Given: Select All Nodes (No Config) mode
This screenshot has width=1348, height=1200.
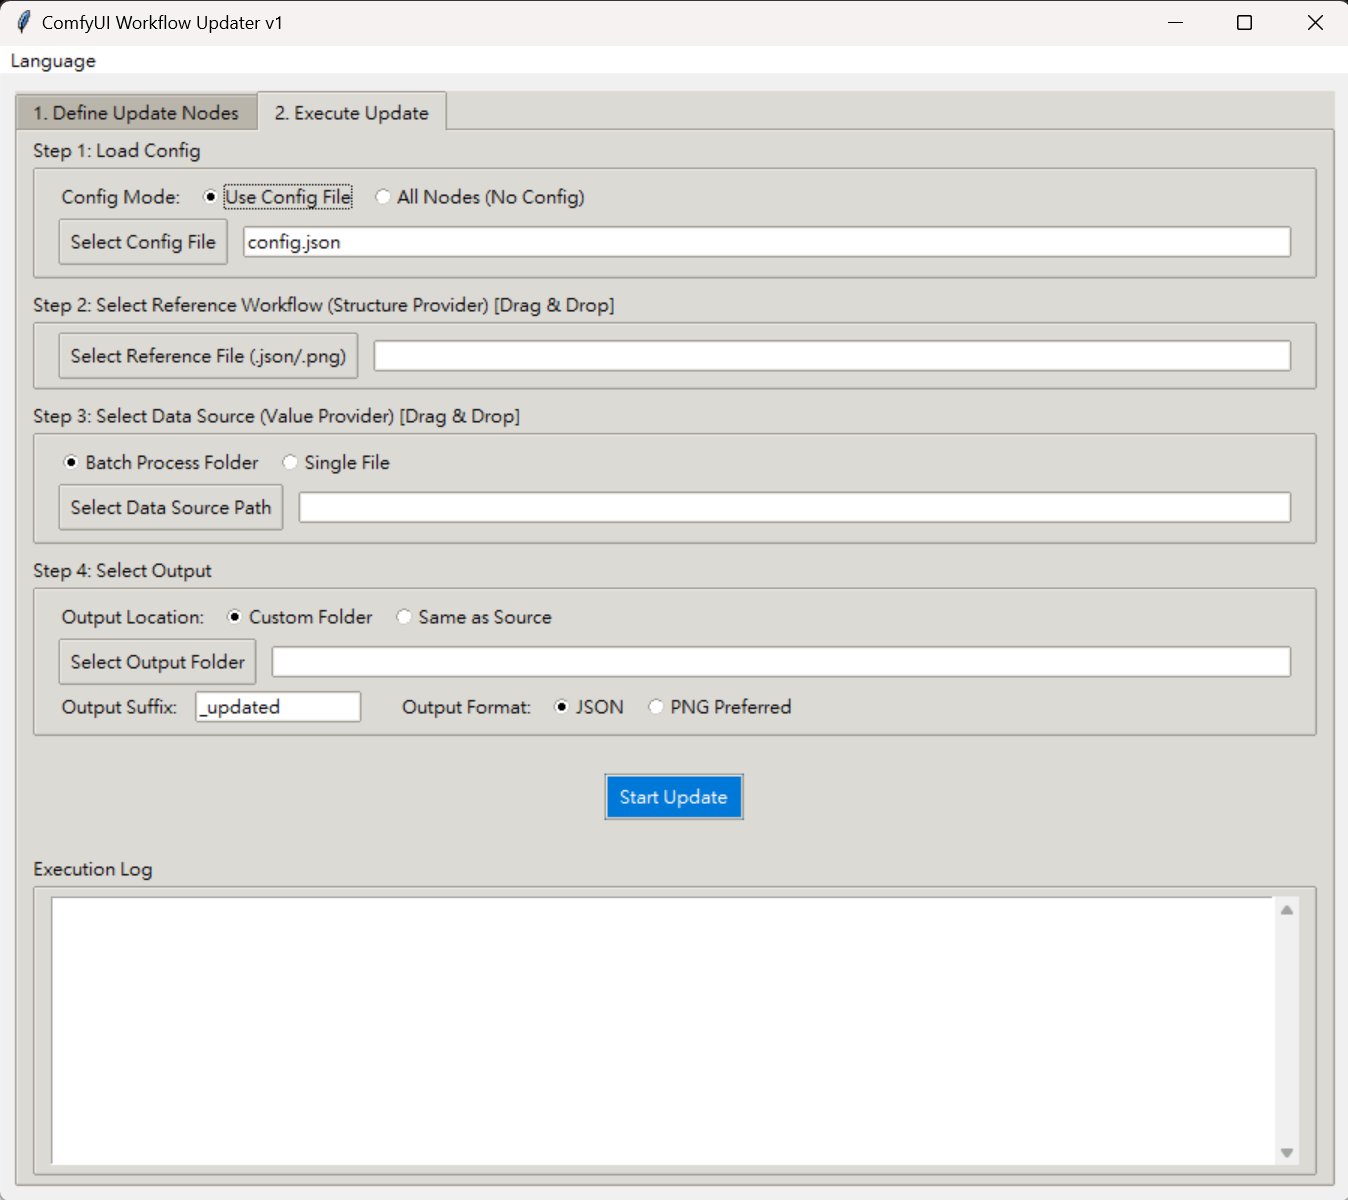Looking at the screenshot, I should point(383,197).
